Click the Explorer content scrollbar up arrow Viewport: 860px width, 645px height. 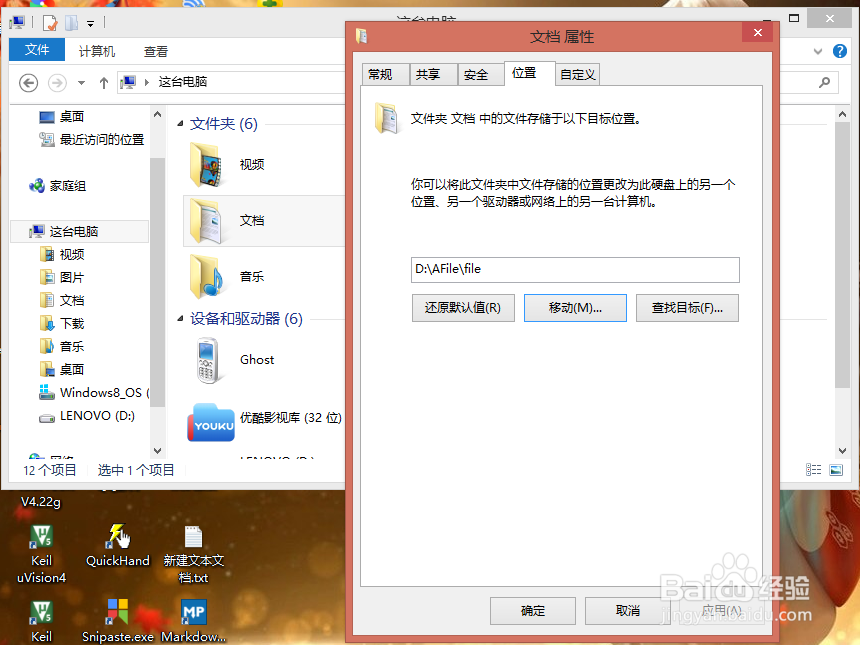[x=842, y=114]
